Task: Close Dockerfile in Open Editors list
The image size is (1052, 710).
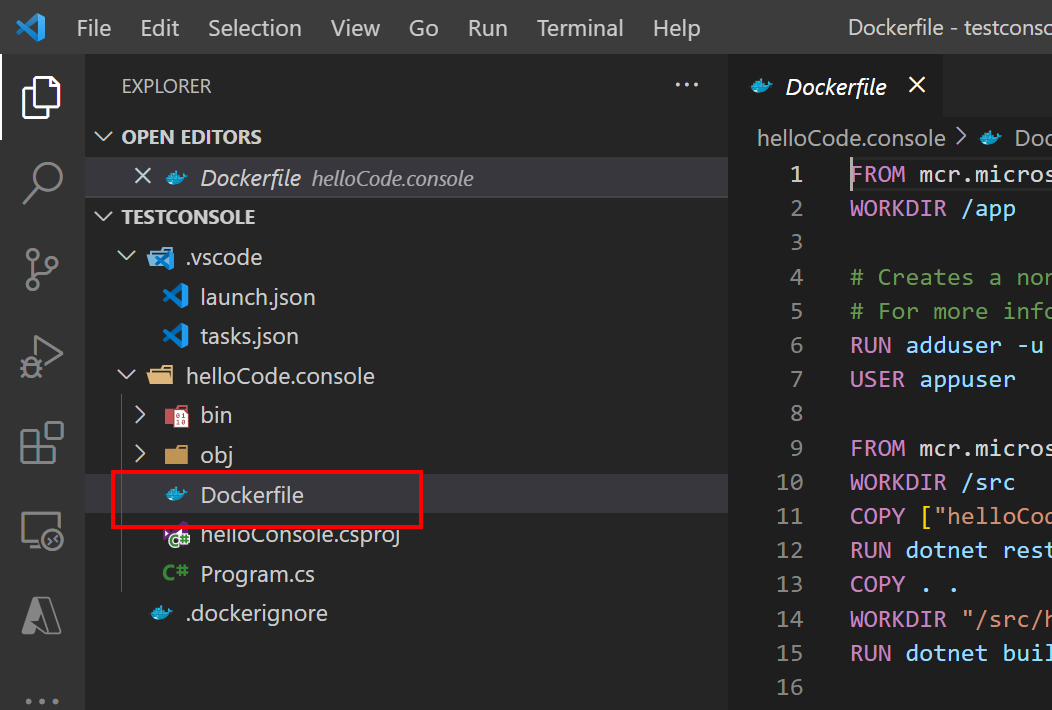Action: click(x=142, y=176)
